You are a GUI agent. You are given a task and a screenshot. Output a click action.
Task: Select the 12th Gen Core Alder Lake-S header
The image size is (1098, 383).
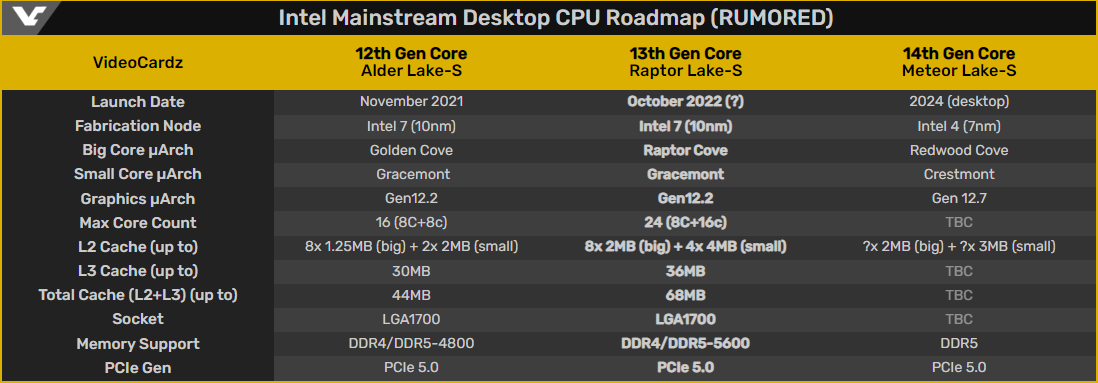pyautogui.click(x=412, y=62)
